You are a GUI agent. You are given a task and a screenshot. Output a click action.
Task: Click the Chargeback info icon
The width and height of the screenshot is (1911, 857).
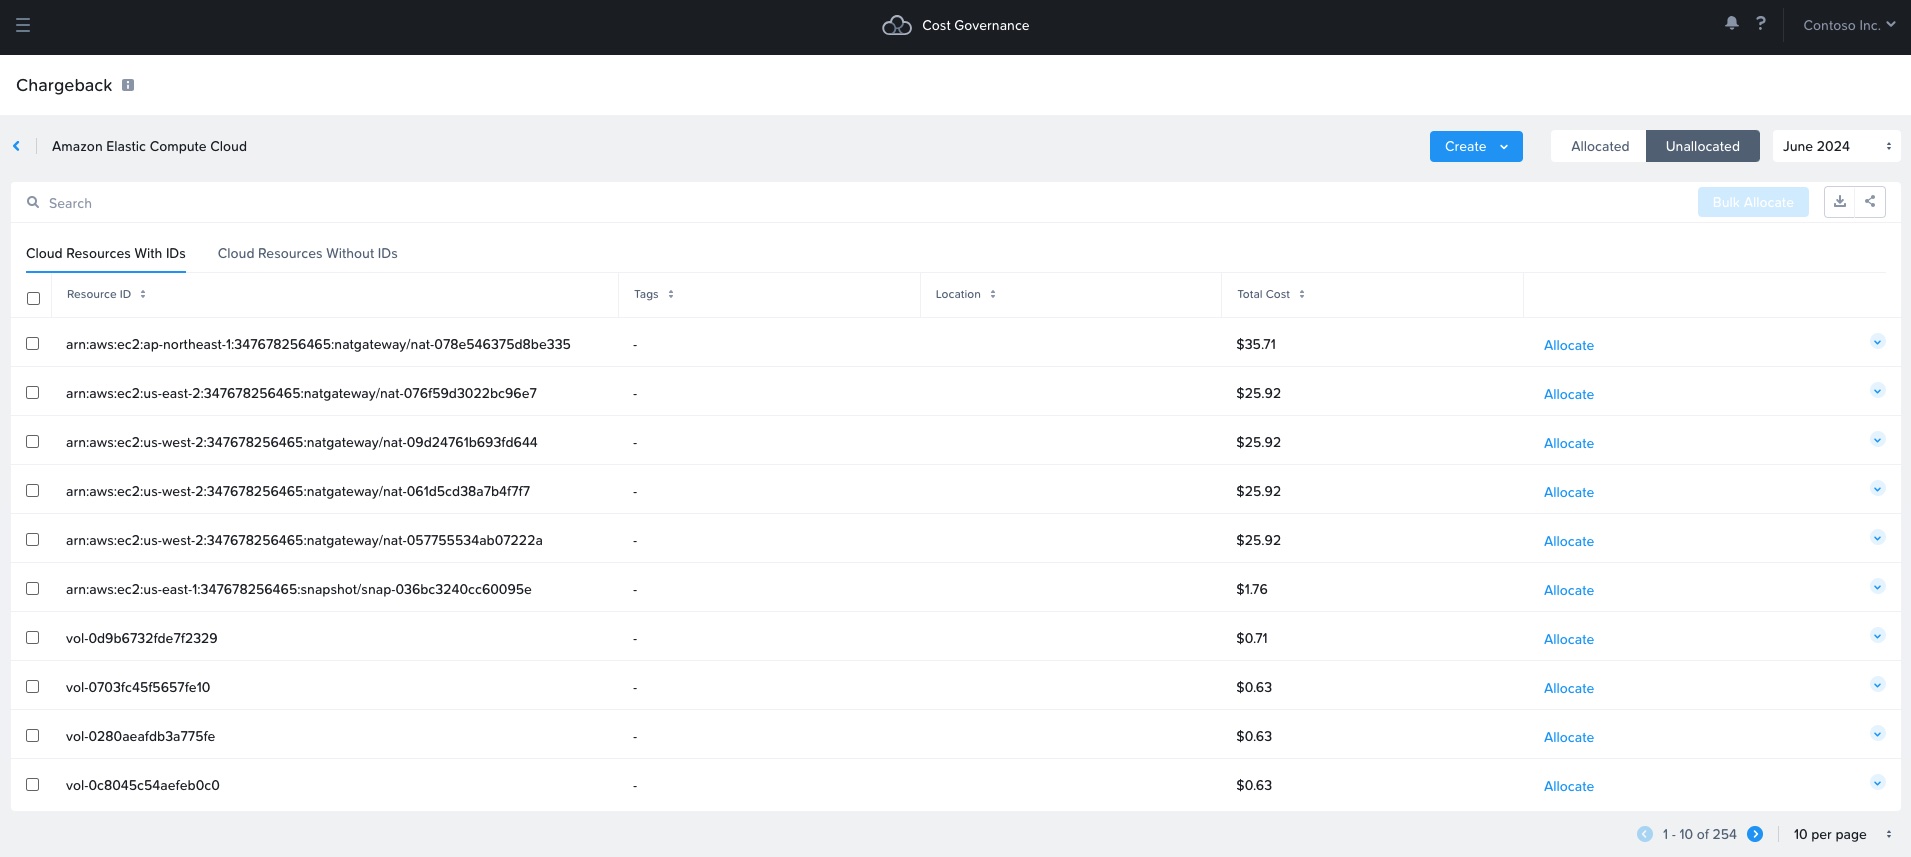pyautogui.click(x=128, y=85)
